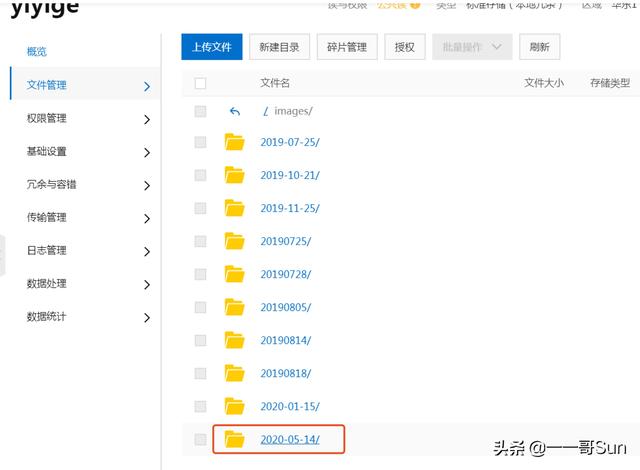Viewport: 640px width, 470px height.
Task: Check the box for folder 20190818/
Action: 200,374
